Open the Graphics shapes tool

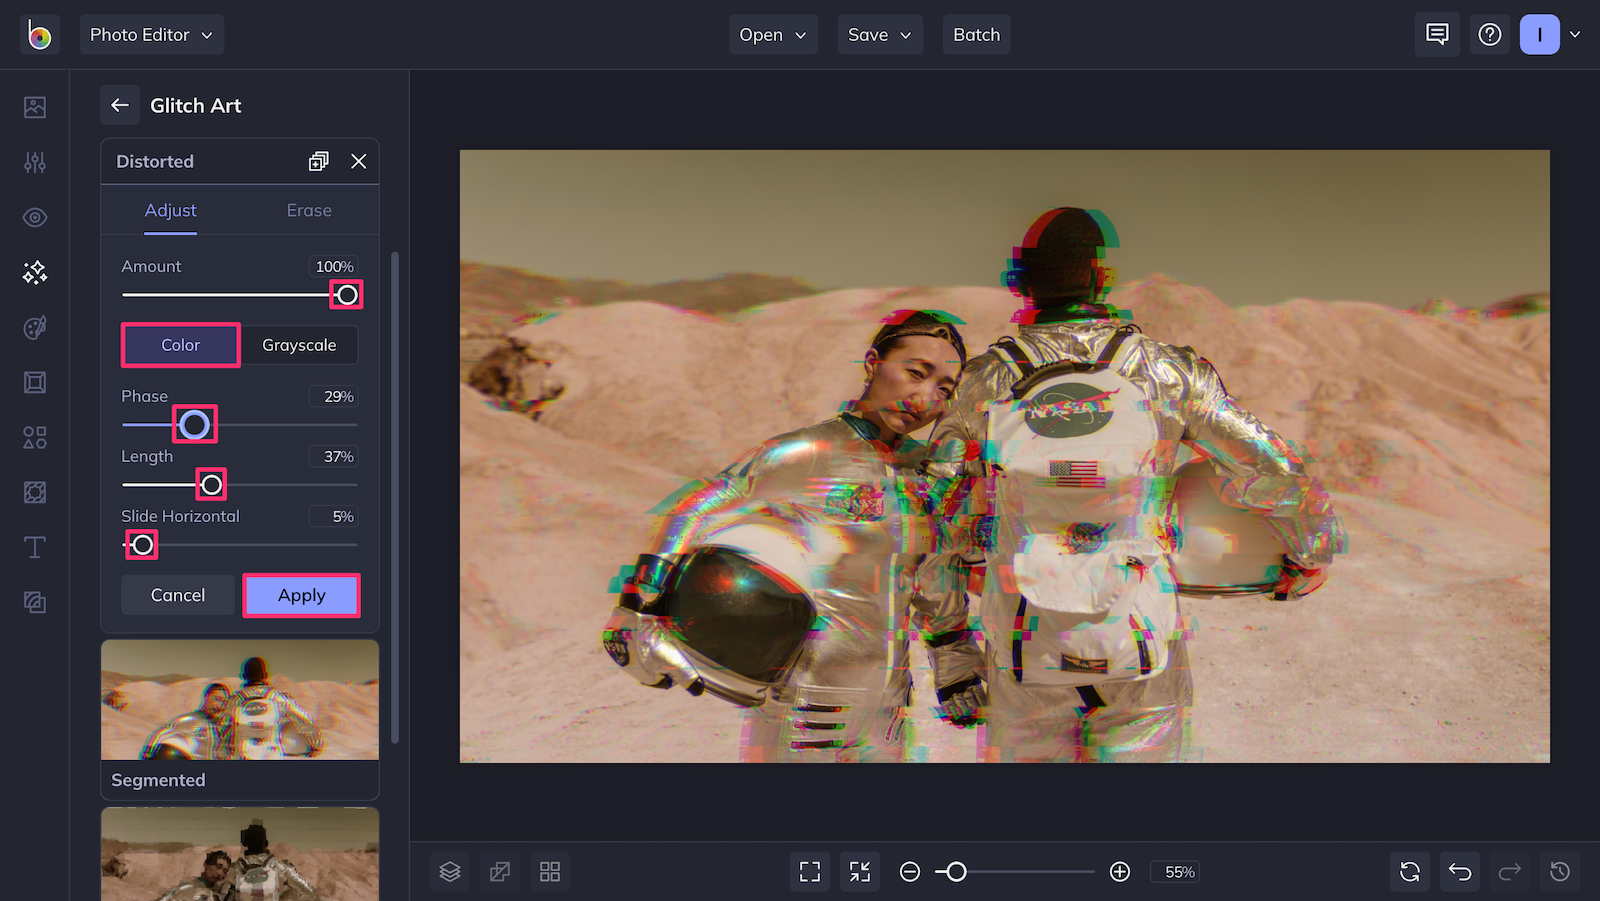pyautogui.click(x=34, y=437)
